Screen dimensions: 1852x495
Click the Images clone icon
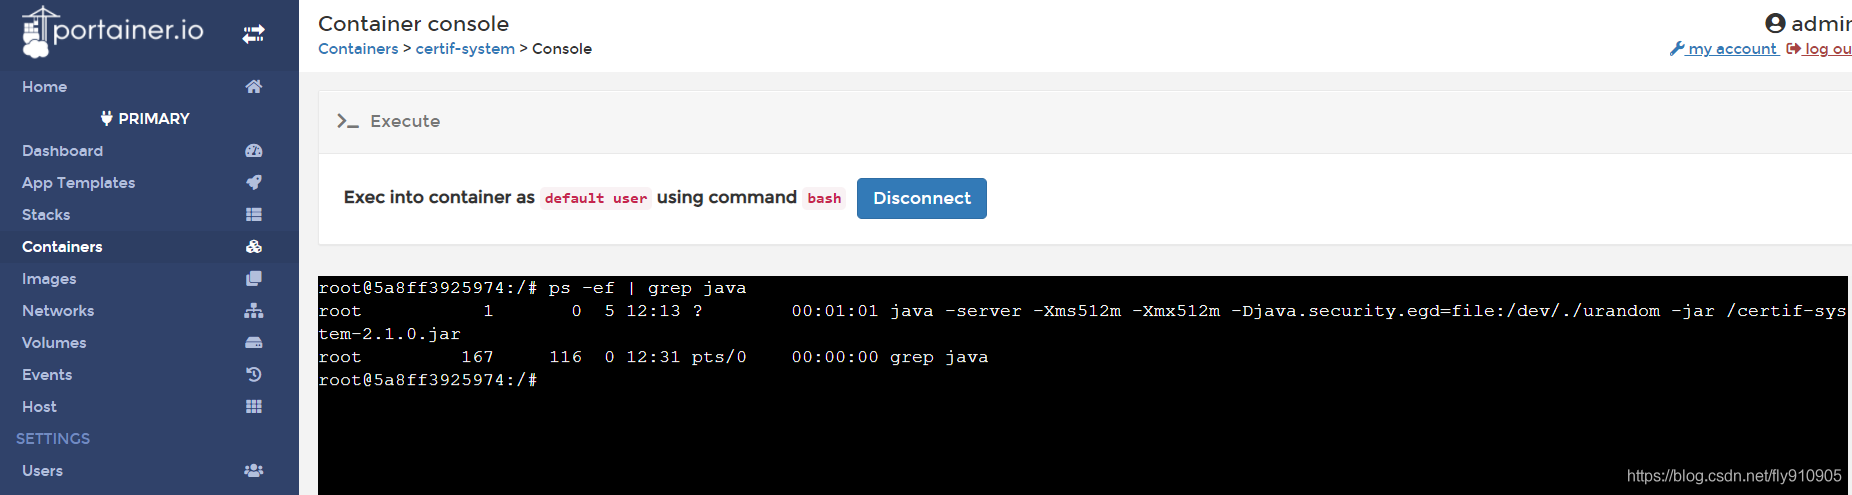point(254,279)
